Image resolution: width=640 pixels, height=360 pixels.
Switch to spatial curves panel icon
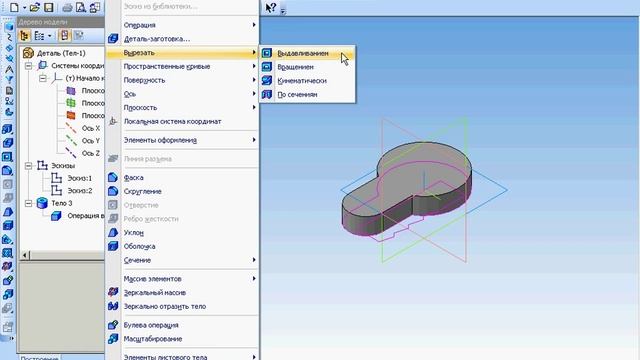click(8, 38)
